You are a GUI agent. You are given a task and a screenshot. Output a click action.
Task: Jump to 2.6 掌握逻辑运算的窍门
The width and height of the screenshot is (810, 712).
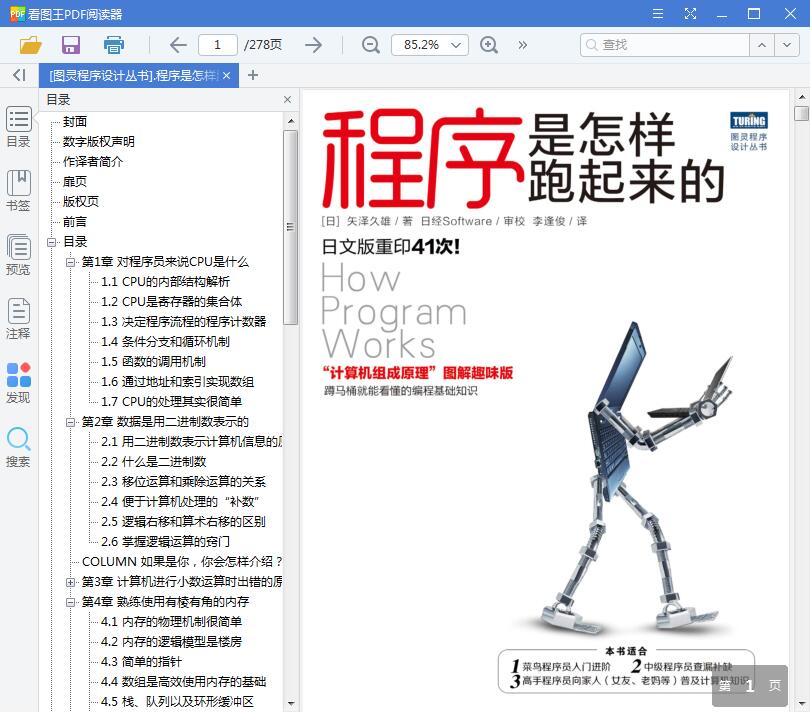pos(165,541)
